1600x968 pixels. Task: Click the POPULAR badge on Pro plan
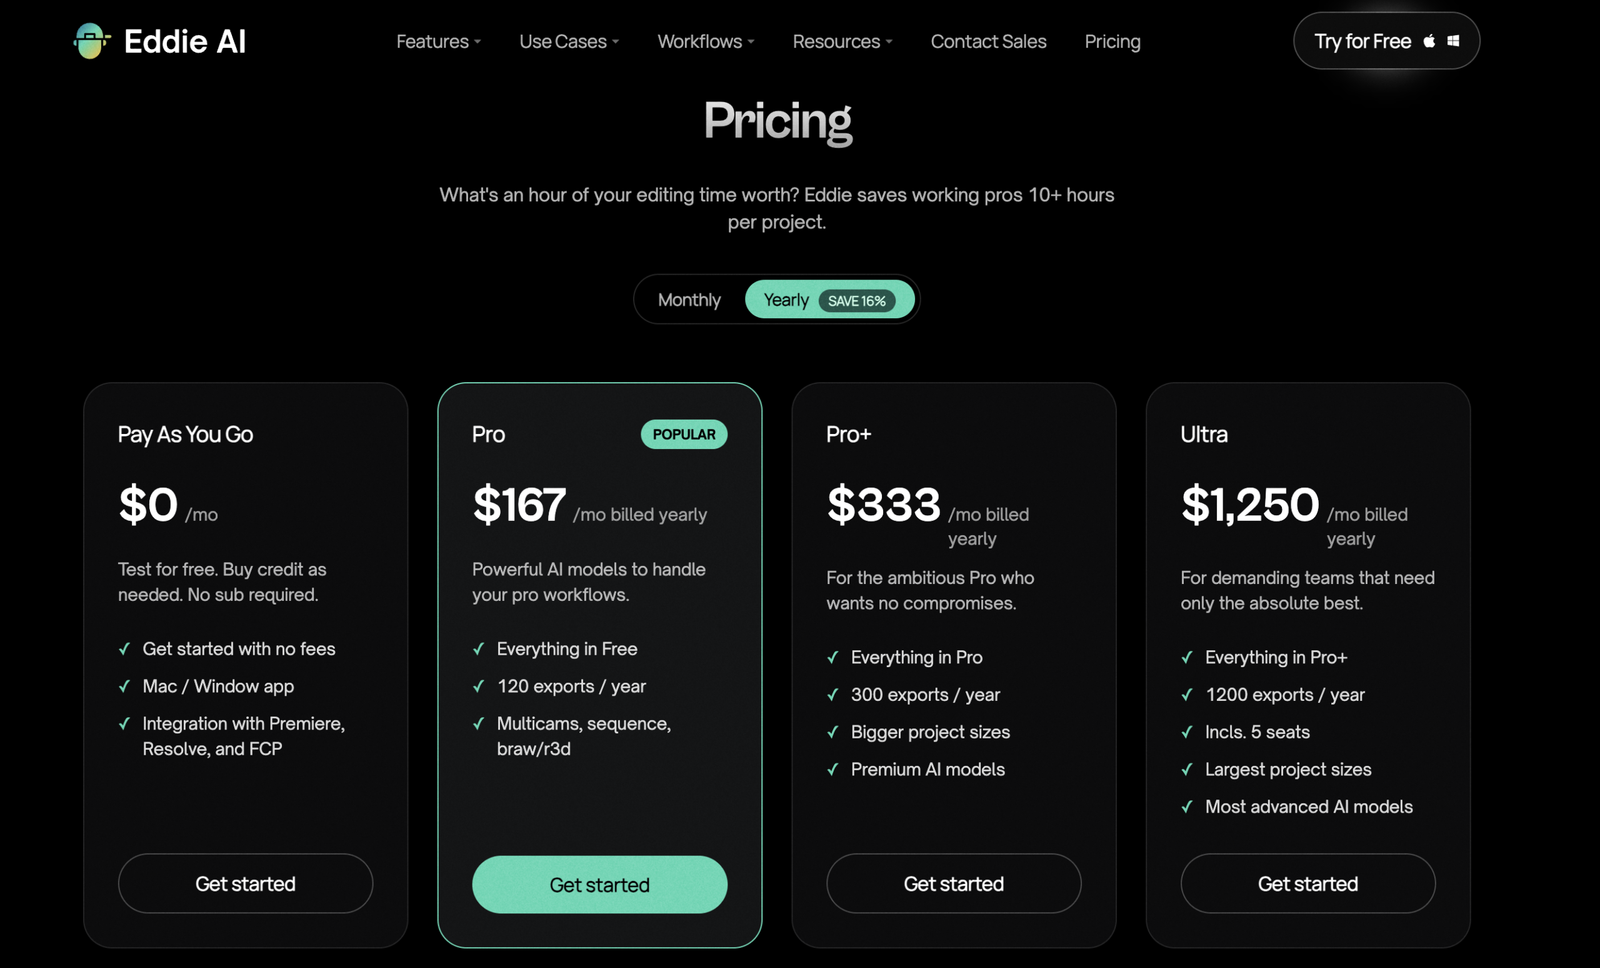coord(684,434)
